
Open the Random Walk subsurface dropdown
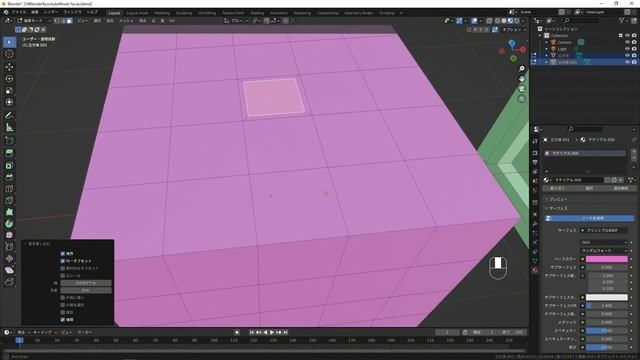click(x=603, y=251)
